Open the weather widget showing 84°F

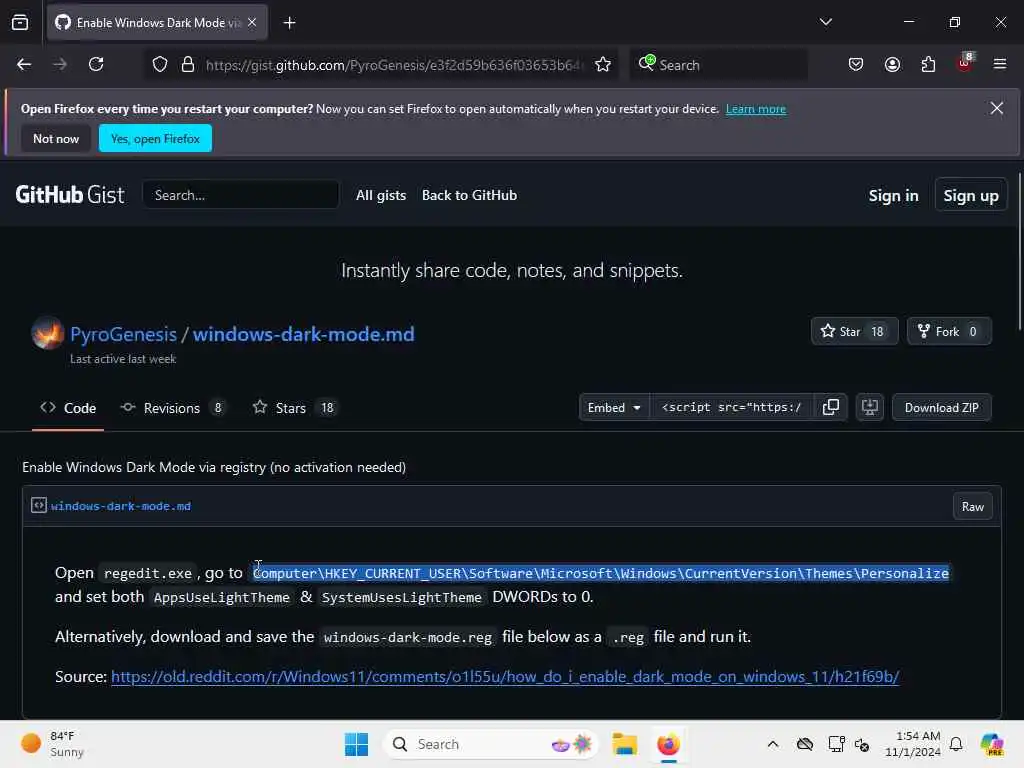coord(52,744)
